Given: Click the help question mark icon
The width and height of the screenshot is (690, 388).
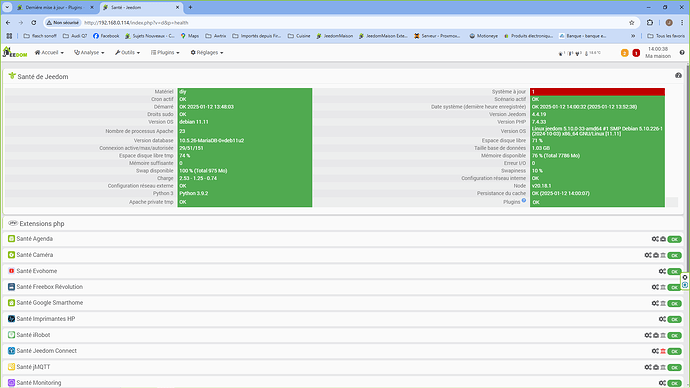Looking at the screenshot, I should 682,52.
